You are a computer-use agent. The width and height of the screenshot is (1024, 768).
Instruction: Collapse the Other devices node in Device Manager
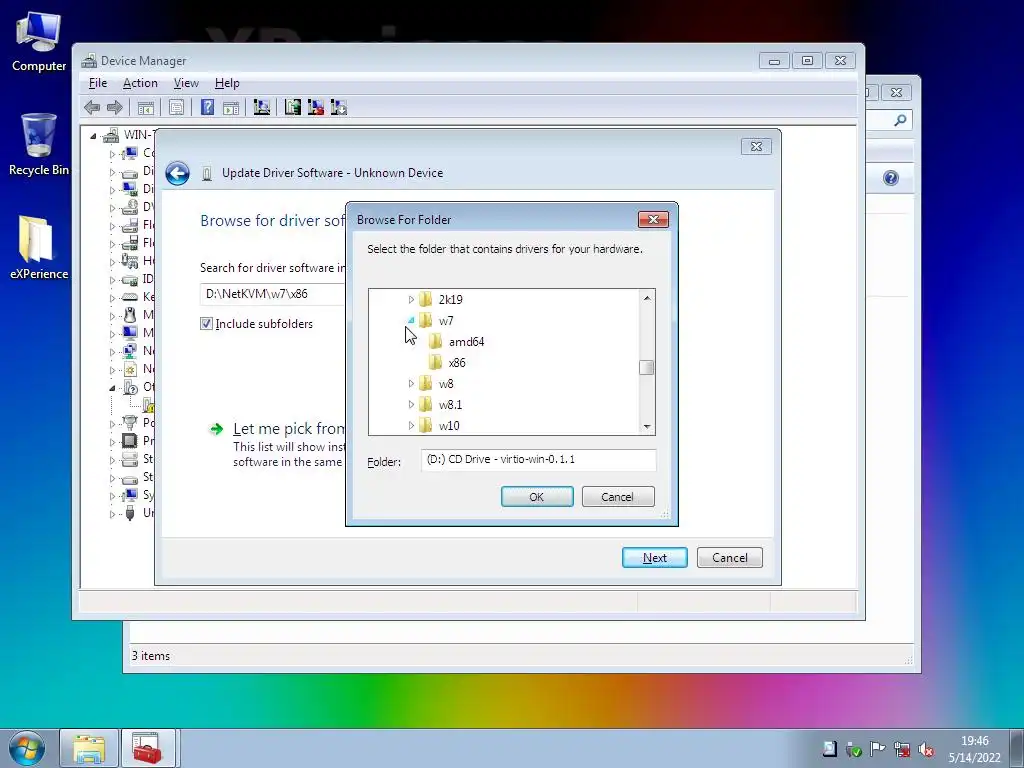[x=112, y=388]
